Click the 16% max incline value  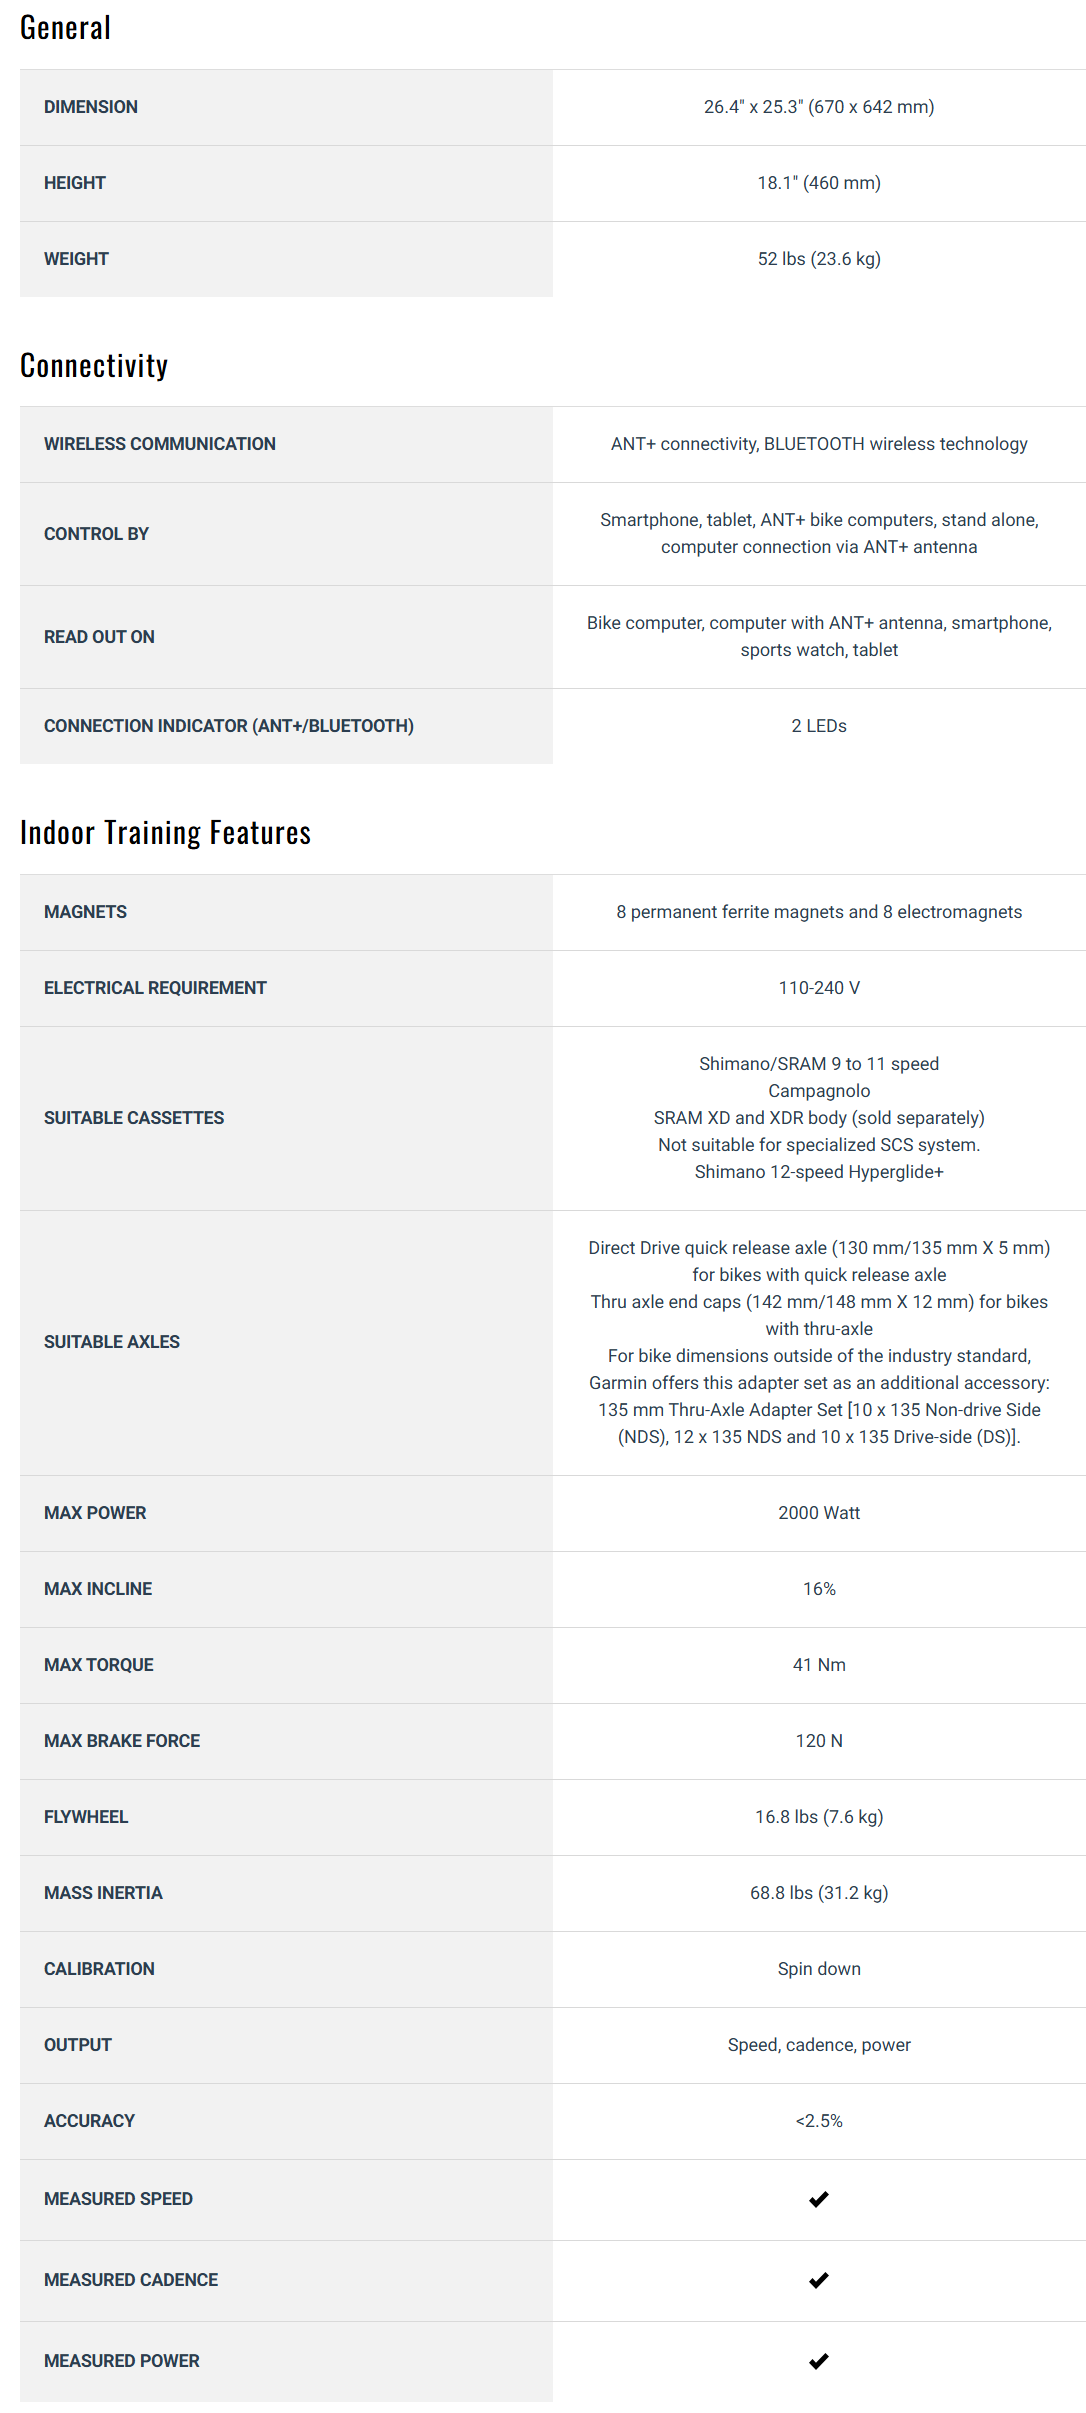[819, 1589]
